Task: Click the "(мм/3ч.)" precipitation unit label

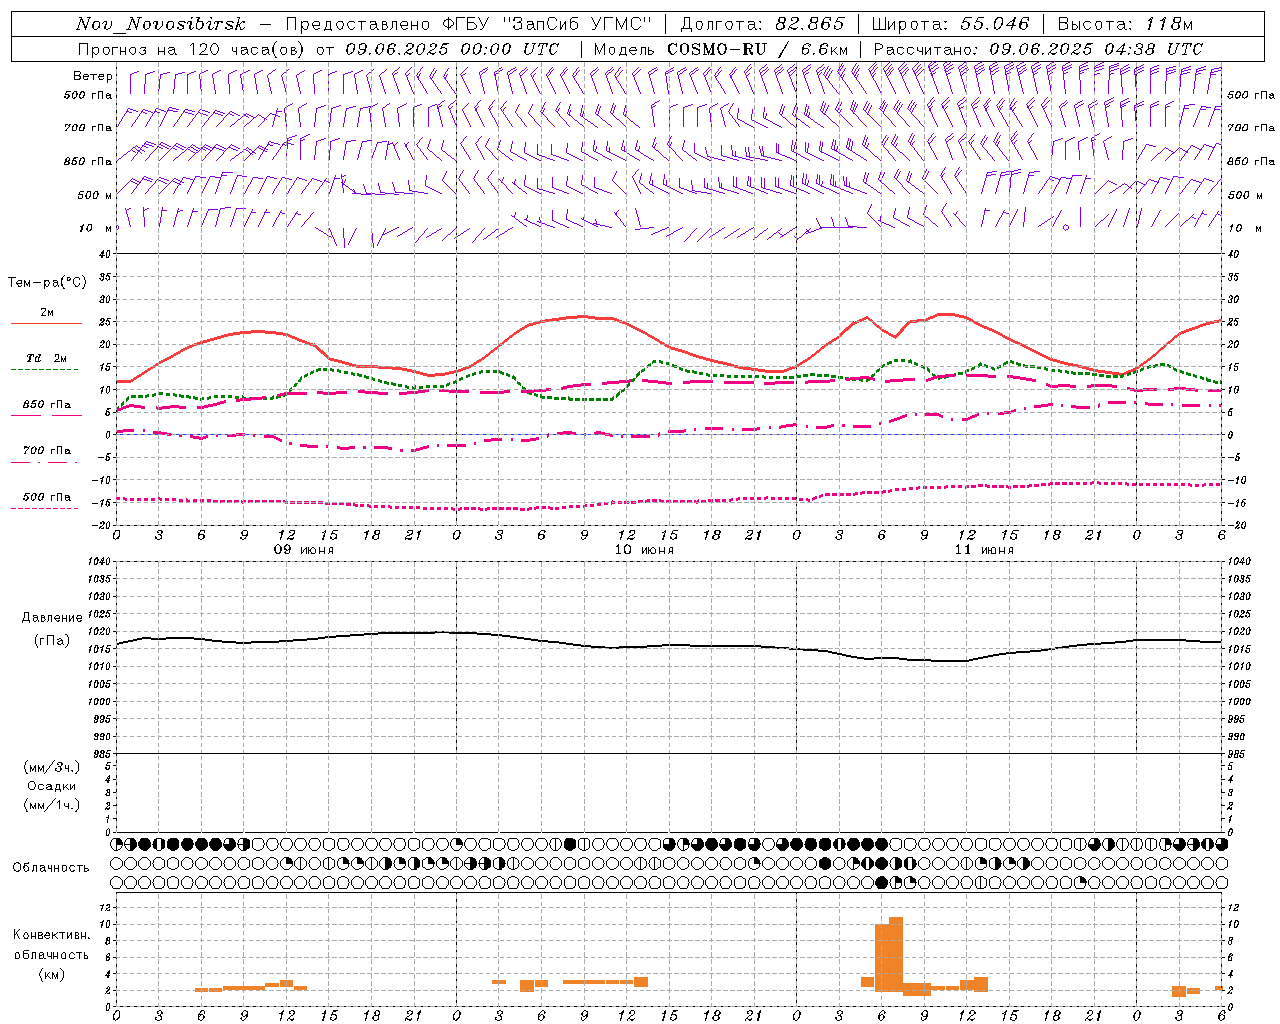Action: (51, 767)
